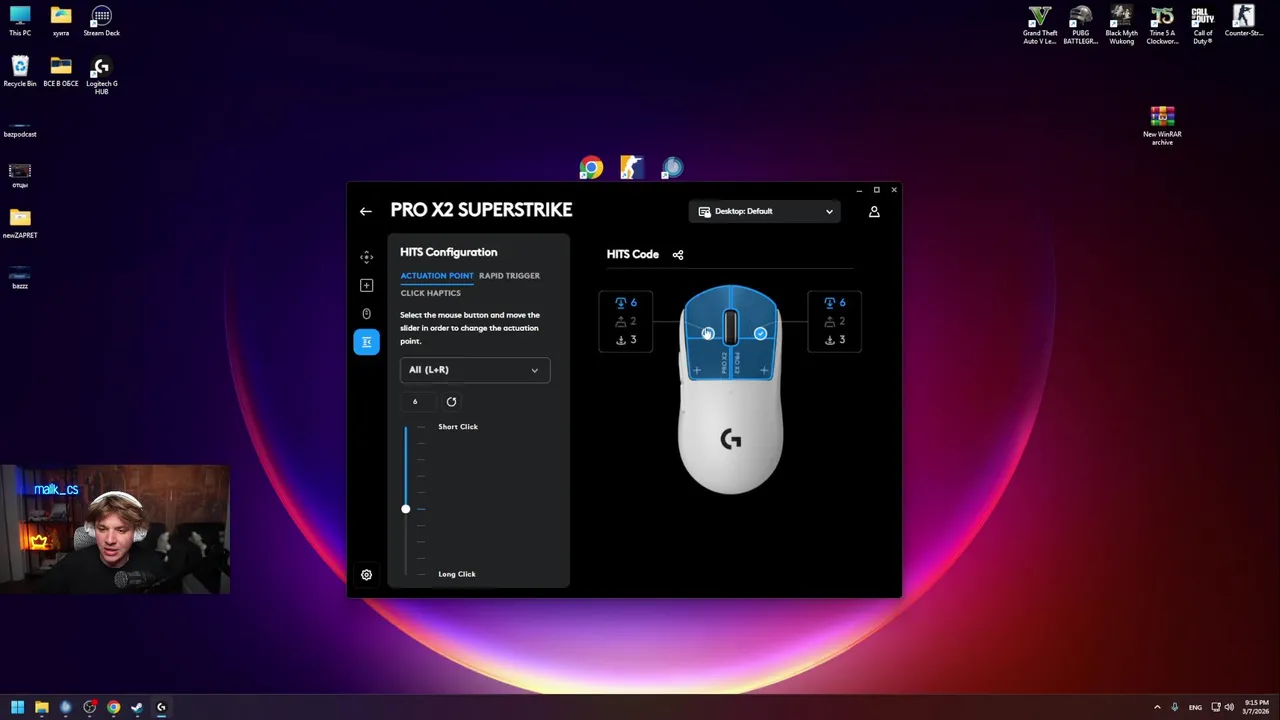The width and height of the screenshot is (1280, 720).
Task: Open Windows Start menu
Action: pyautogui.click(x=17, y=707)
